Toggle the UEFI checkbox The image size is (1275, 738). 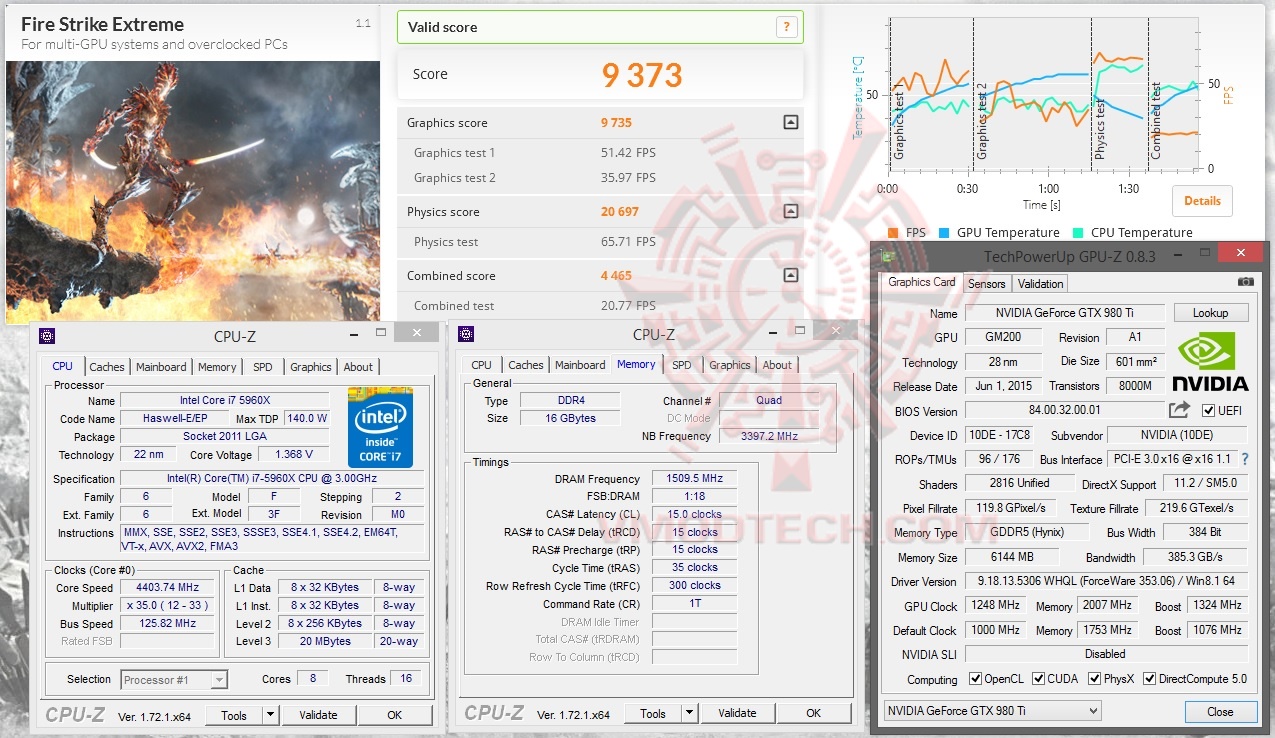tap(1209, 410)
